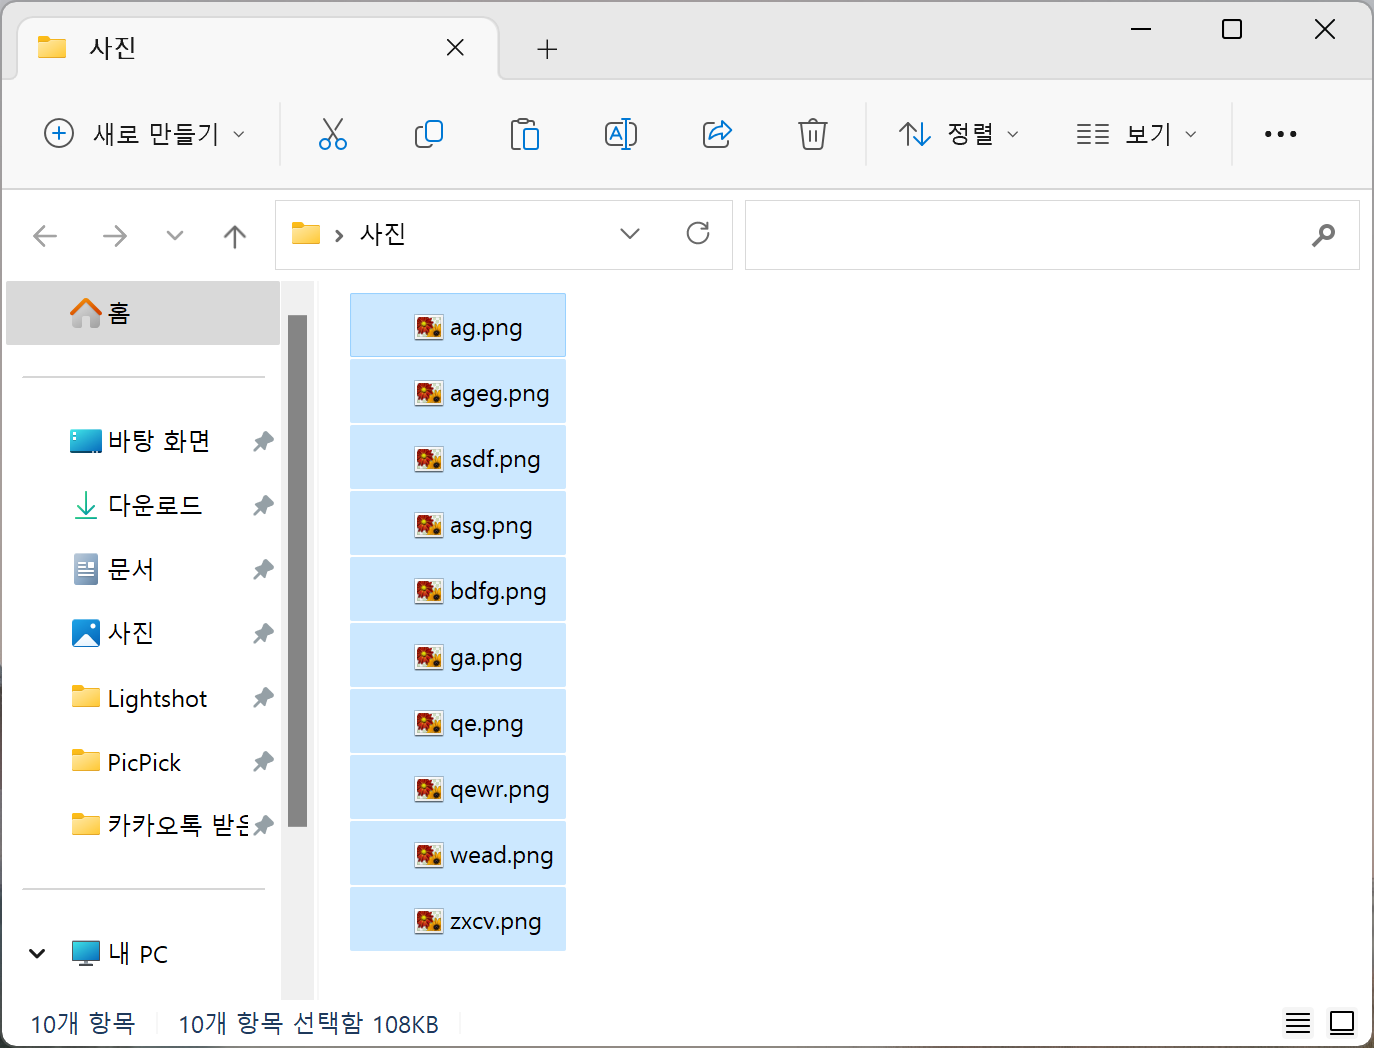This screenshot has width=1374, height=1048.
Task: Click the folder icon in address bar
Action: click(x=306, y=234)
